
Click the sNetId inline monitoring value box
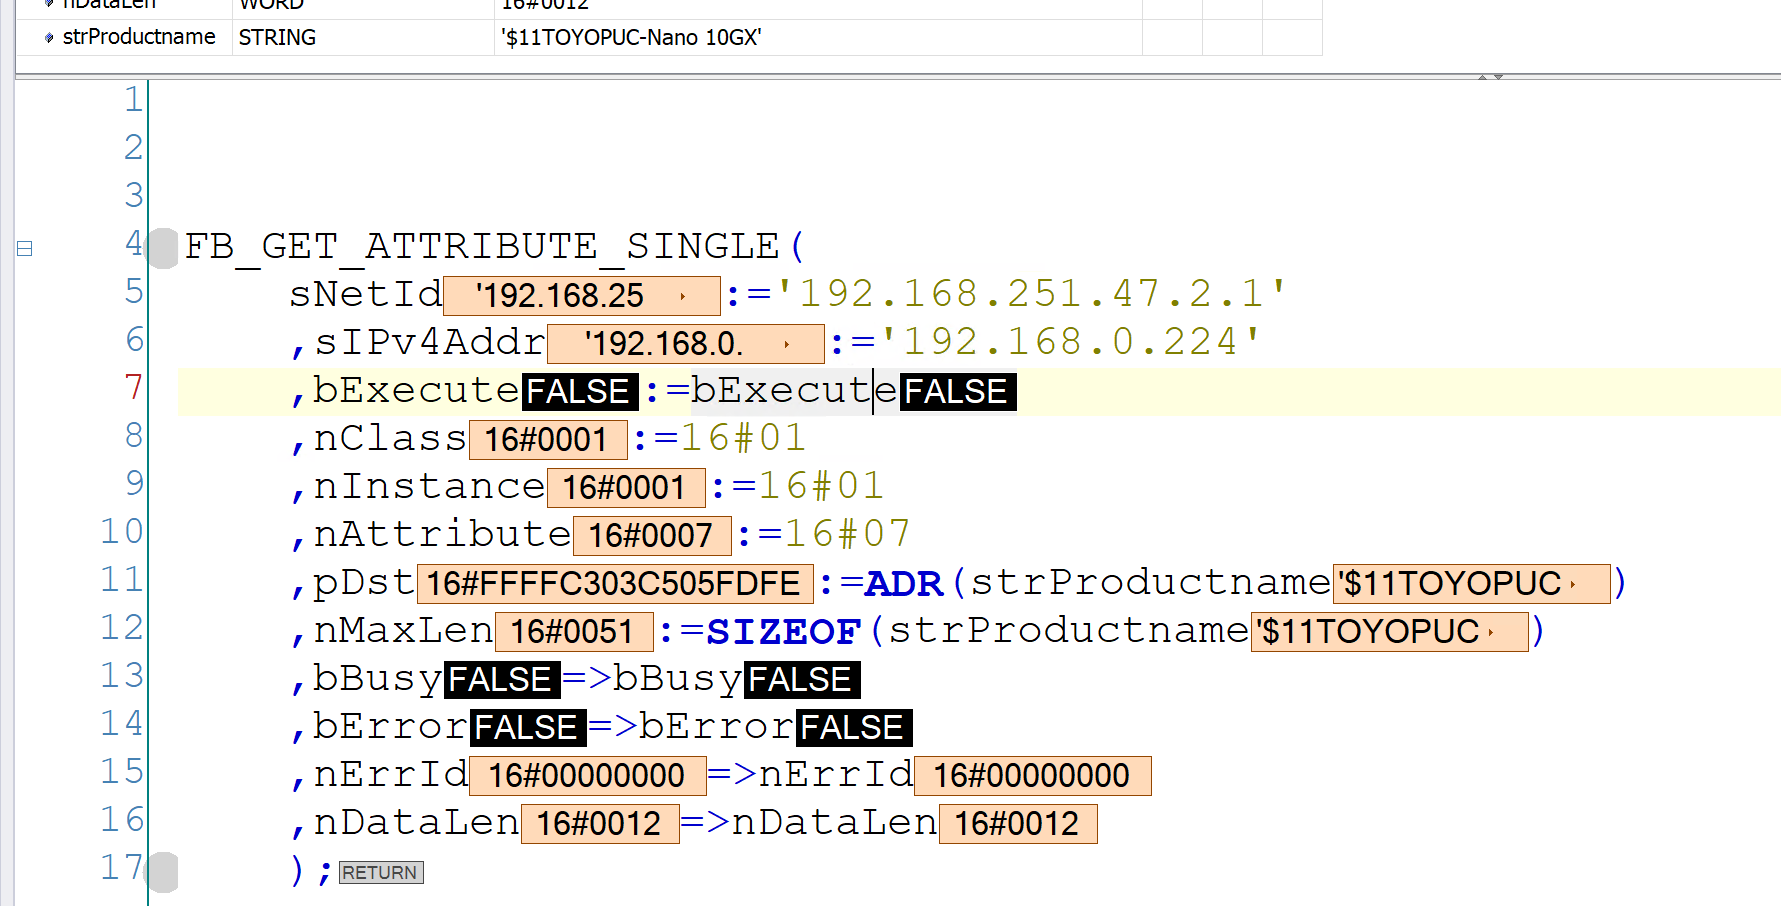(580, 296)
